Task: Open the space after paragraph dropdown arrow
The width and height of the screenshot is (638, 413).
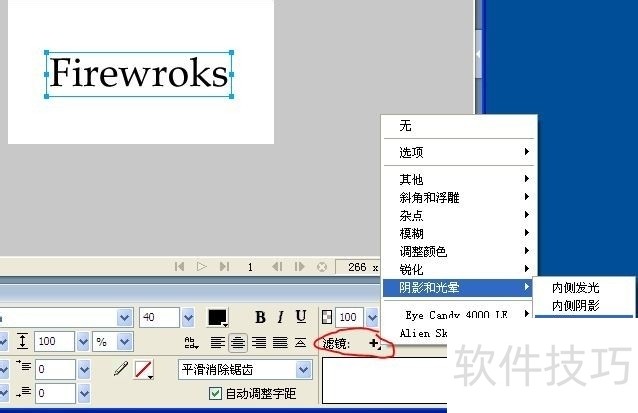Action: (84, 393)
